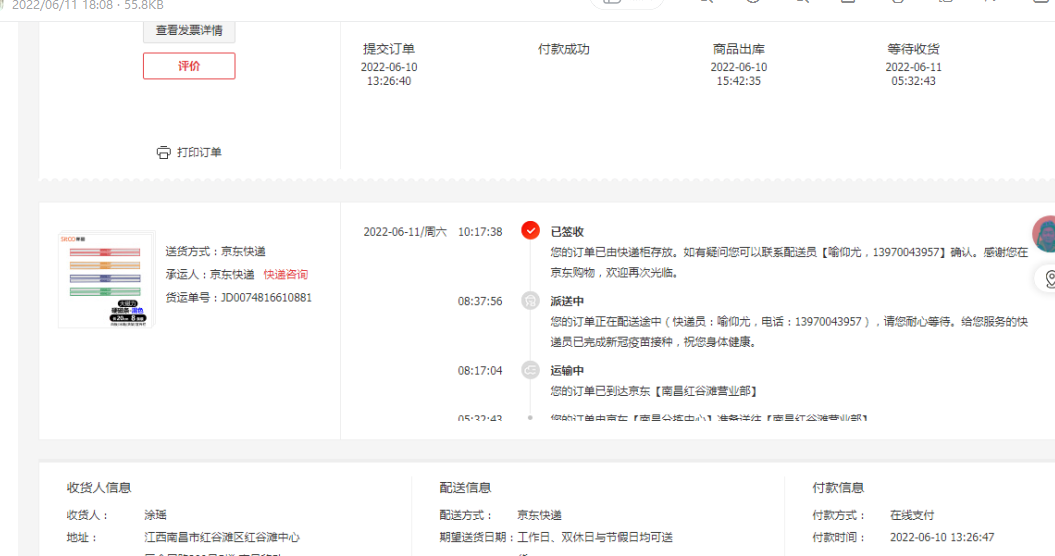
Task: Click the 付款信息 section heading
Action: [x=838, y=487]
